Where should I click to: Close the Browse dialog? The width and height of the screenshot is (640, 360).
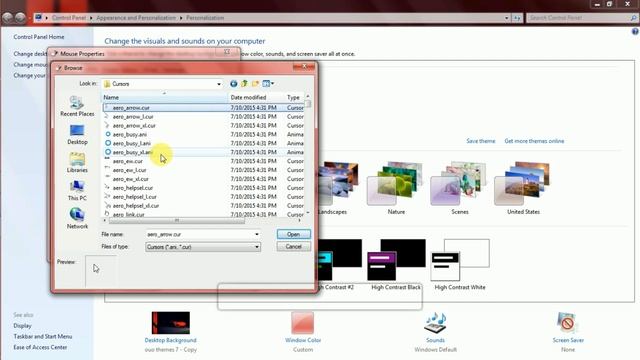tap(304, 67)
